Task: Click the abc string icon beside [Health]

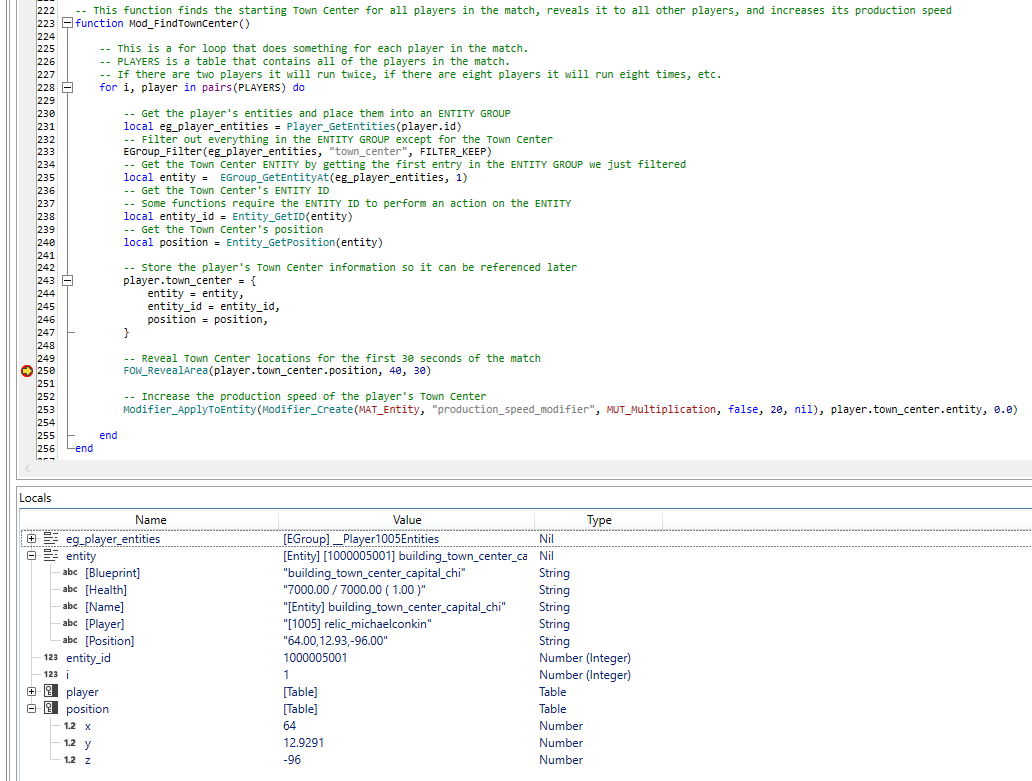Action: pyautogui.click(x=70, y=590)
